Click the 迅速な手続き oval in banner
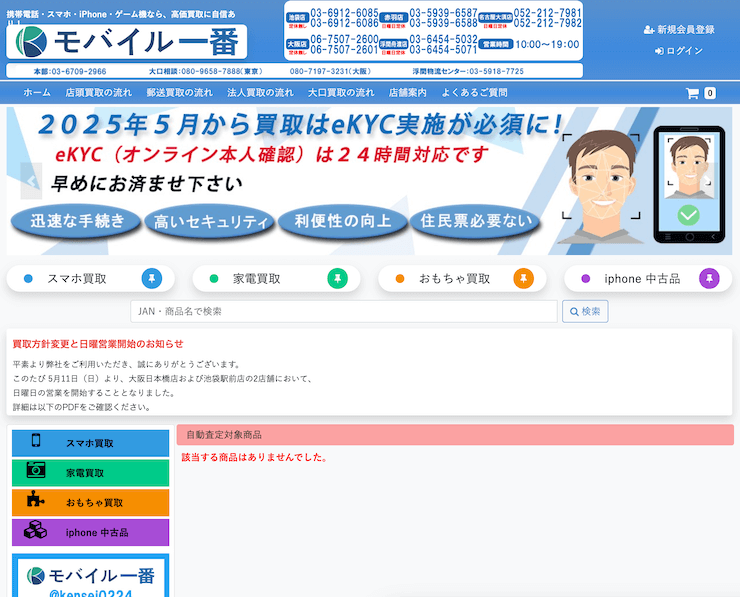This screenshot has width=740, height=597. 76,221
